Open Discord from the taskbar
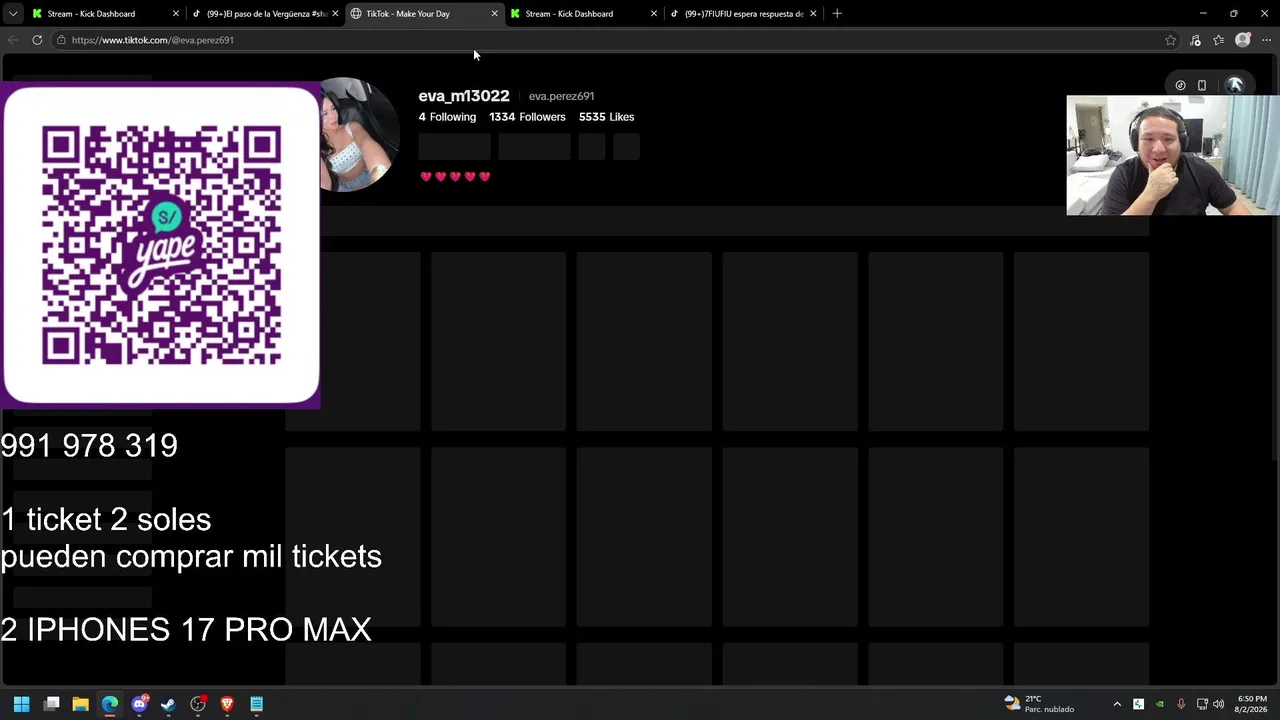 tap(140, 704)
